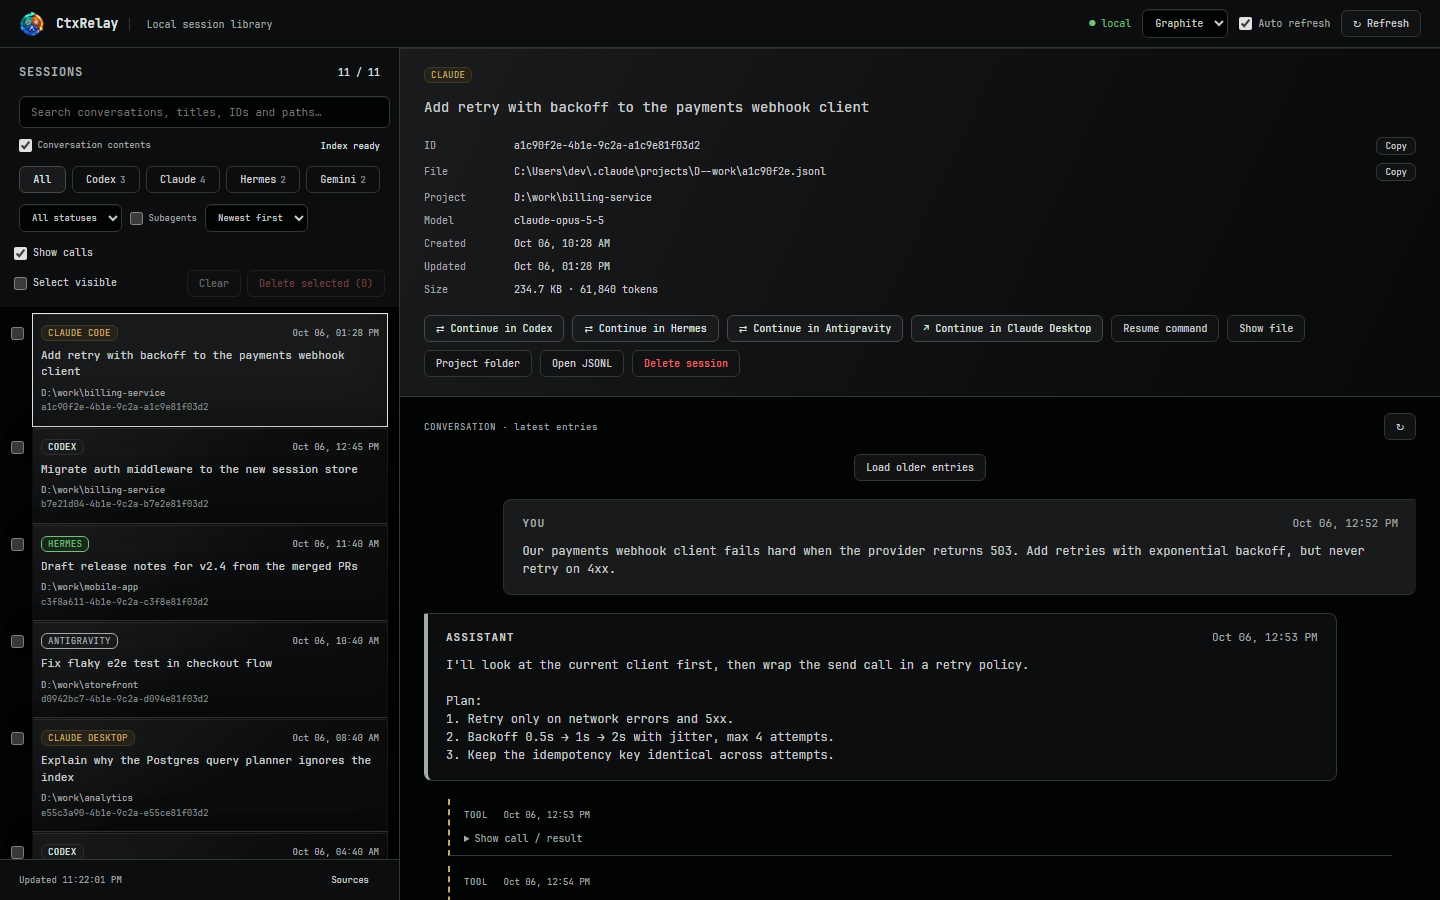The width and height of the screenshot is (1440, 900).
Task: Click Continue in Antigravity
Action: coord(815,329)
